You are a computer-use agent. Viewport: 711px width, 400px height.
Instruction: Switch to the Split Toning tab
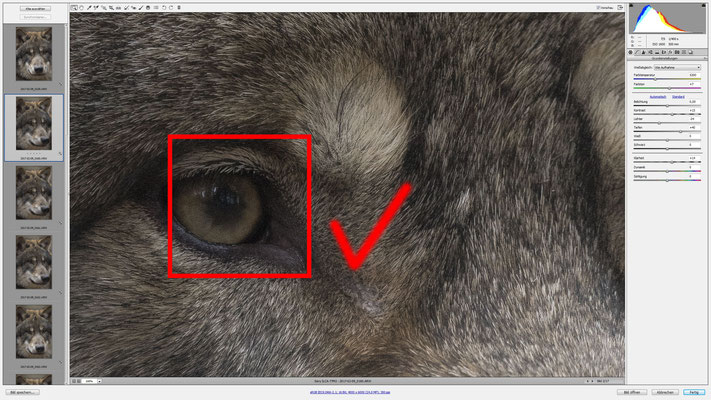click(657, 52)
